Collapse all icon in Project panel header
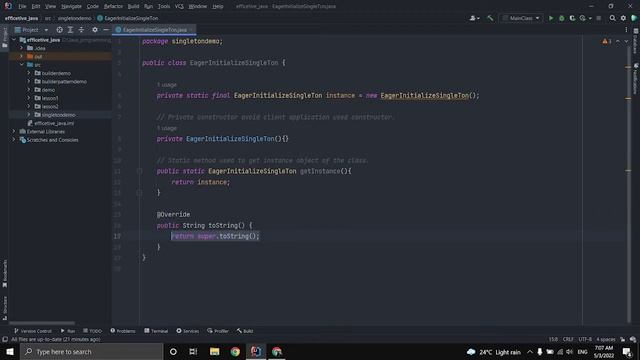Image resolution: width=640 pixels, height=360 pixels. 81,30
